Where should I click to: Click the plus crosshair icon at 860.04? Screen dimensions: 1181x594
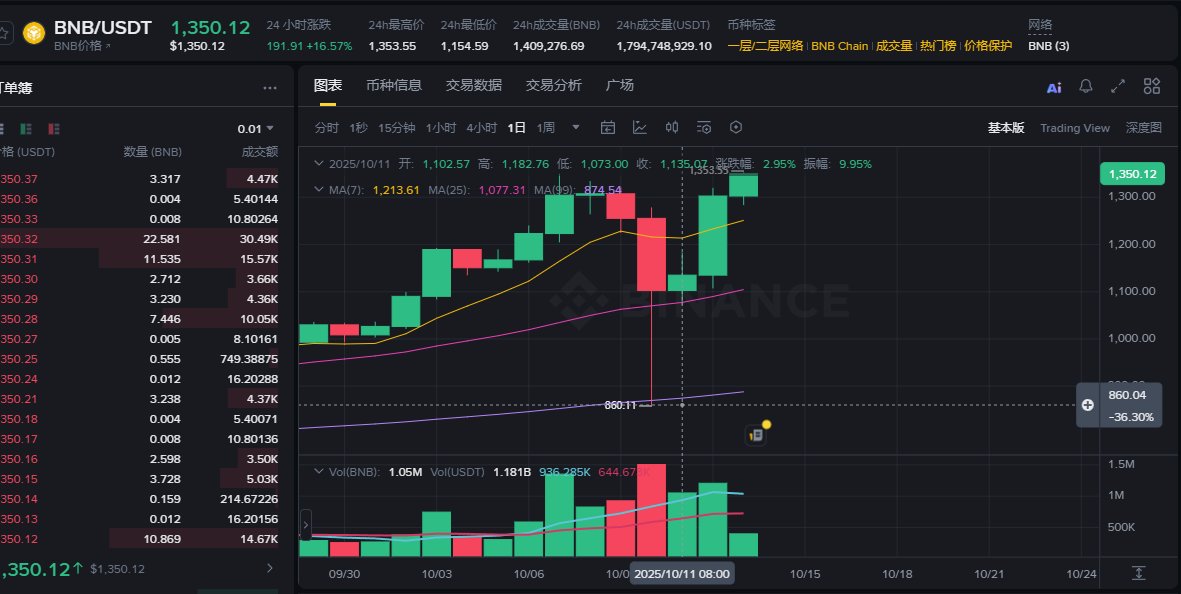pyautogui.click(x=1088, y=405)
